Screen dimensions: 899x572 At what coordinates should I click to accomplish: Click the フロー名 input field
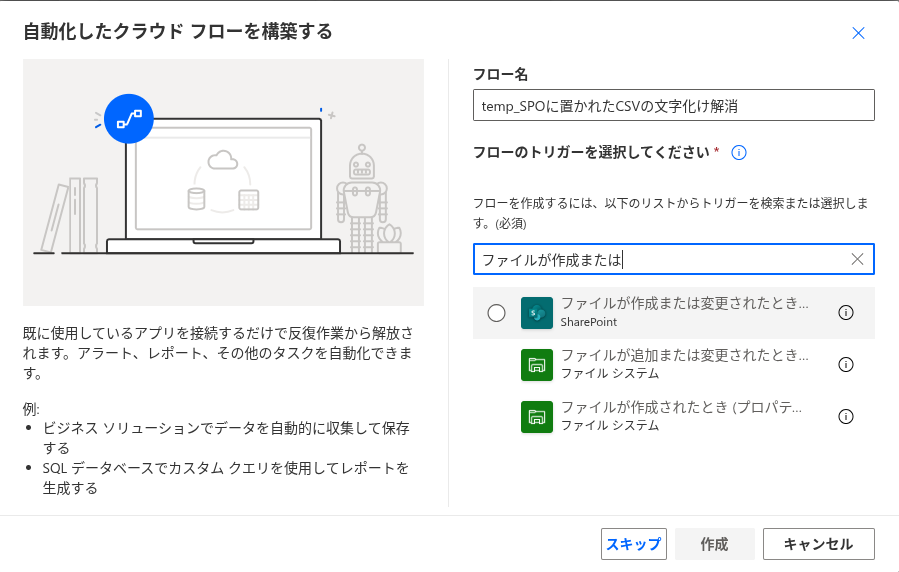point(674,105)
